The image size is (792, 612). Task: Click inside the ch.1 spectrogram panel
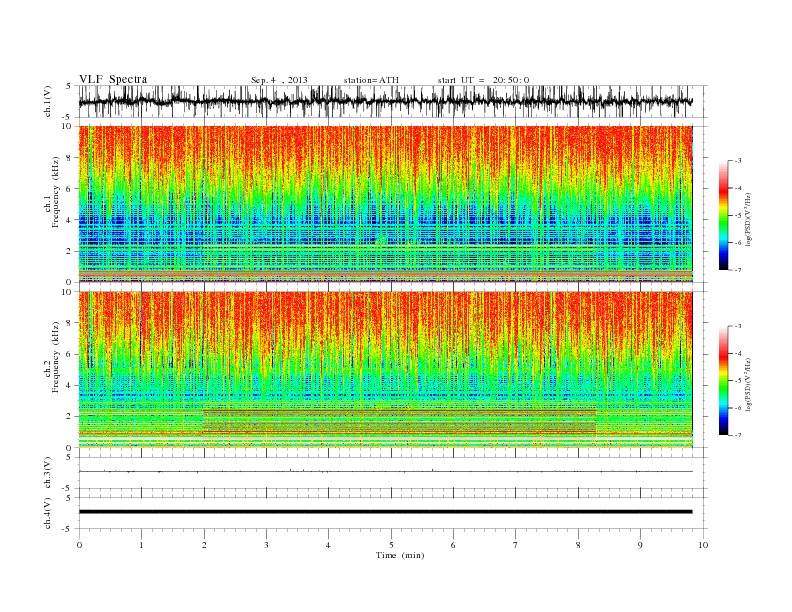(x=385, y=204)
